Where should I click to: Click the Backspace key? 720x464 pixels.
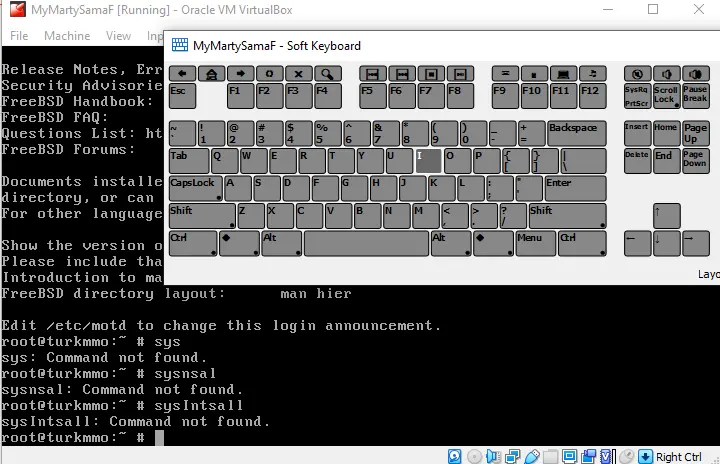click(577, 133)
